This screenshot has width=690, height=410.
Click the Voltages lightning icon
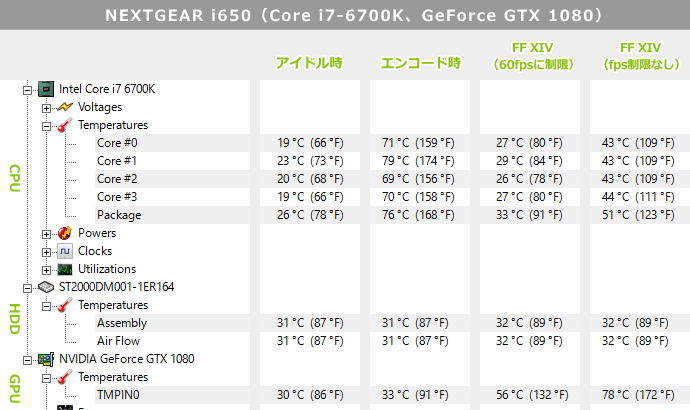click(65, 107)
